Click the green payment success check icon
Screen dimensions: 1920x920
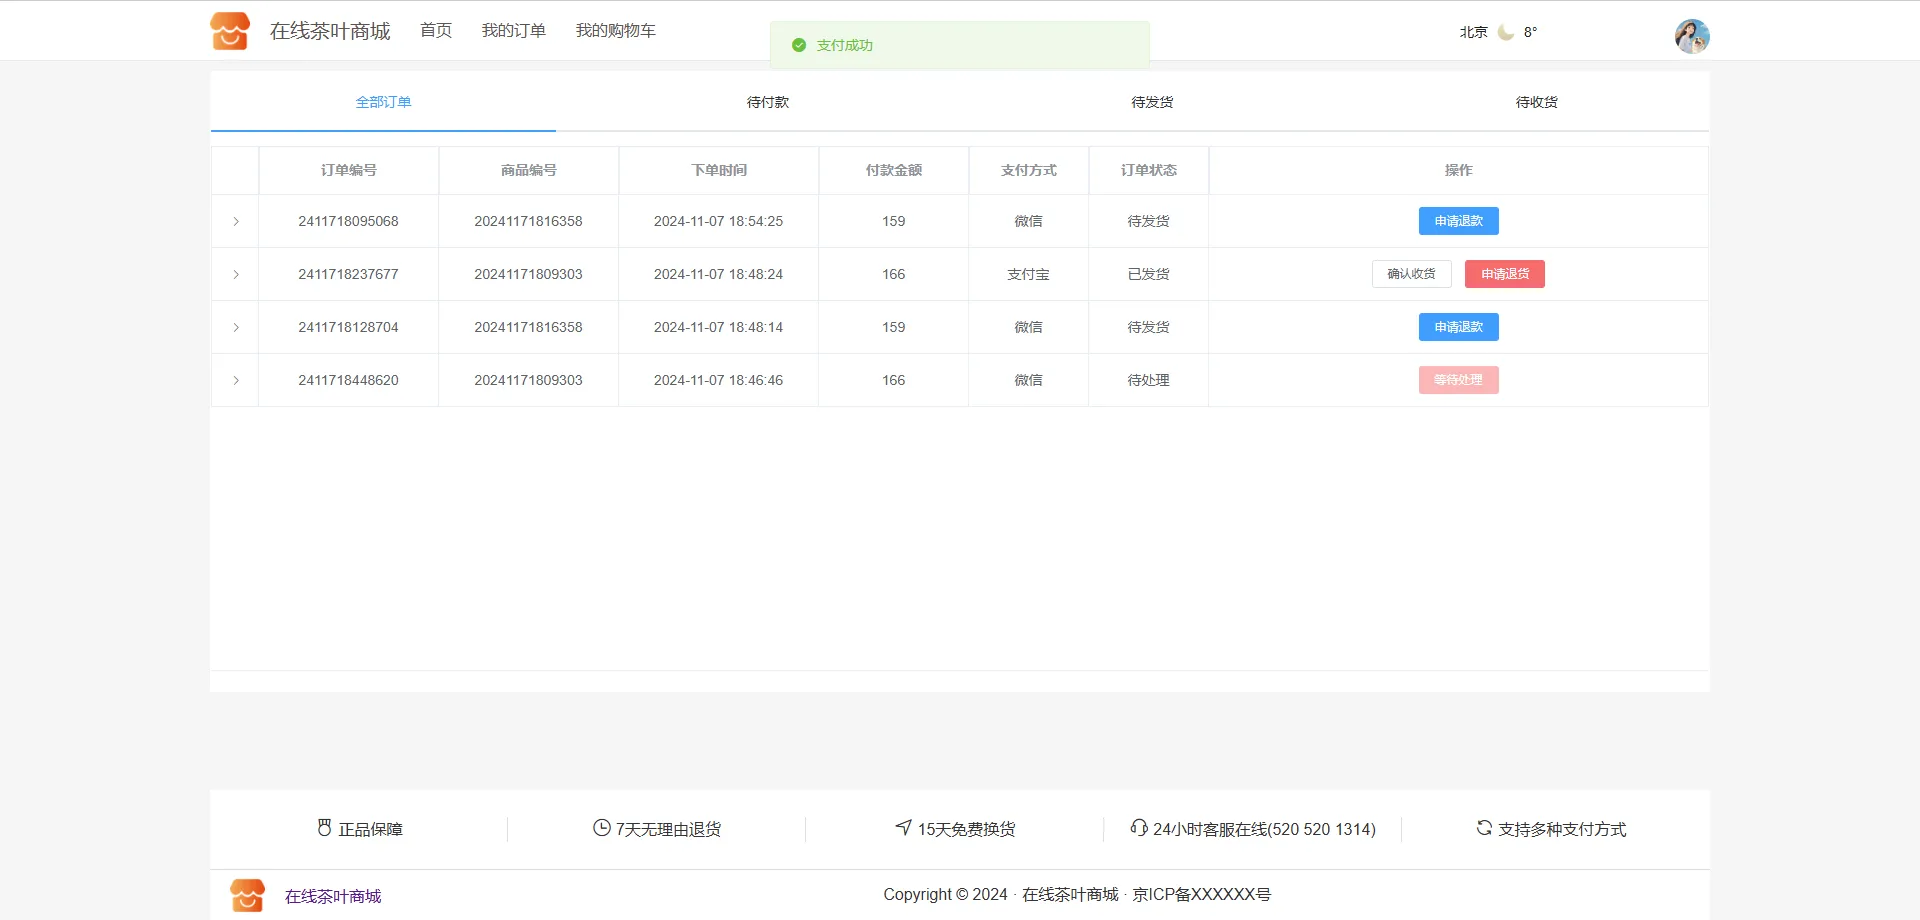[x=798, y=45]
